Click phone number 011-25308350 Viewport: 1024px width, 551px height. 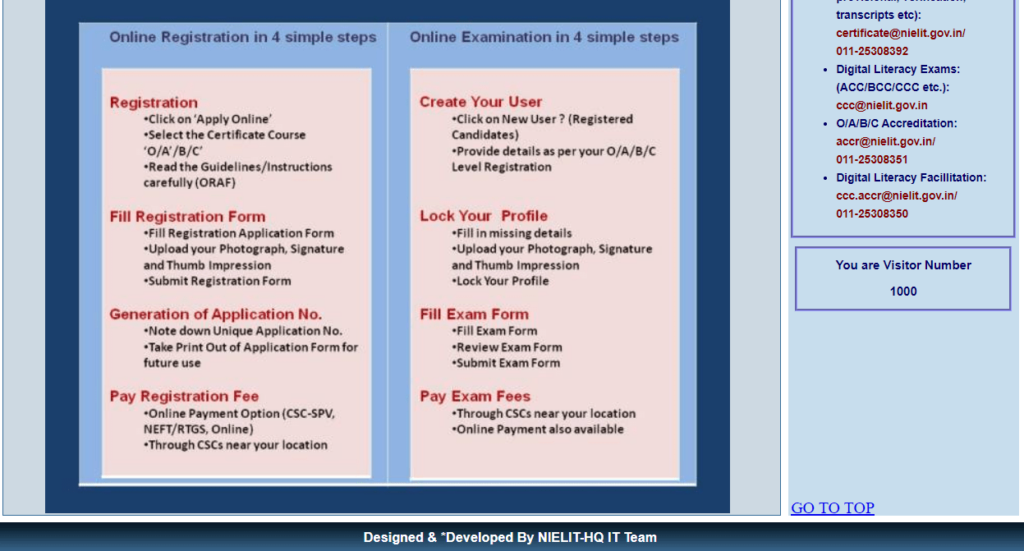coord(872,213)
